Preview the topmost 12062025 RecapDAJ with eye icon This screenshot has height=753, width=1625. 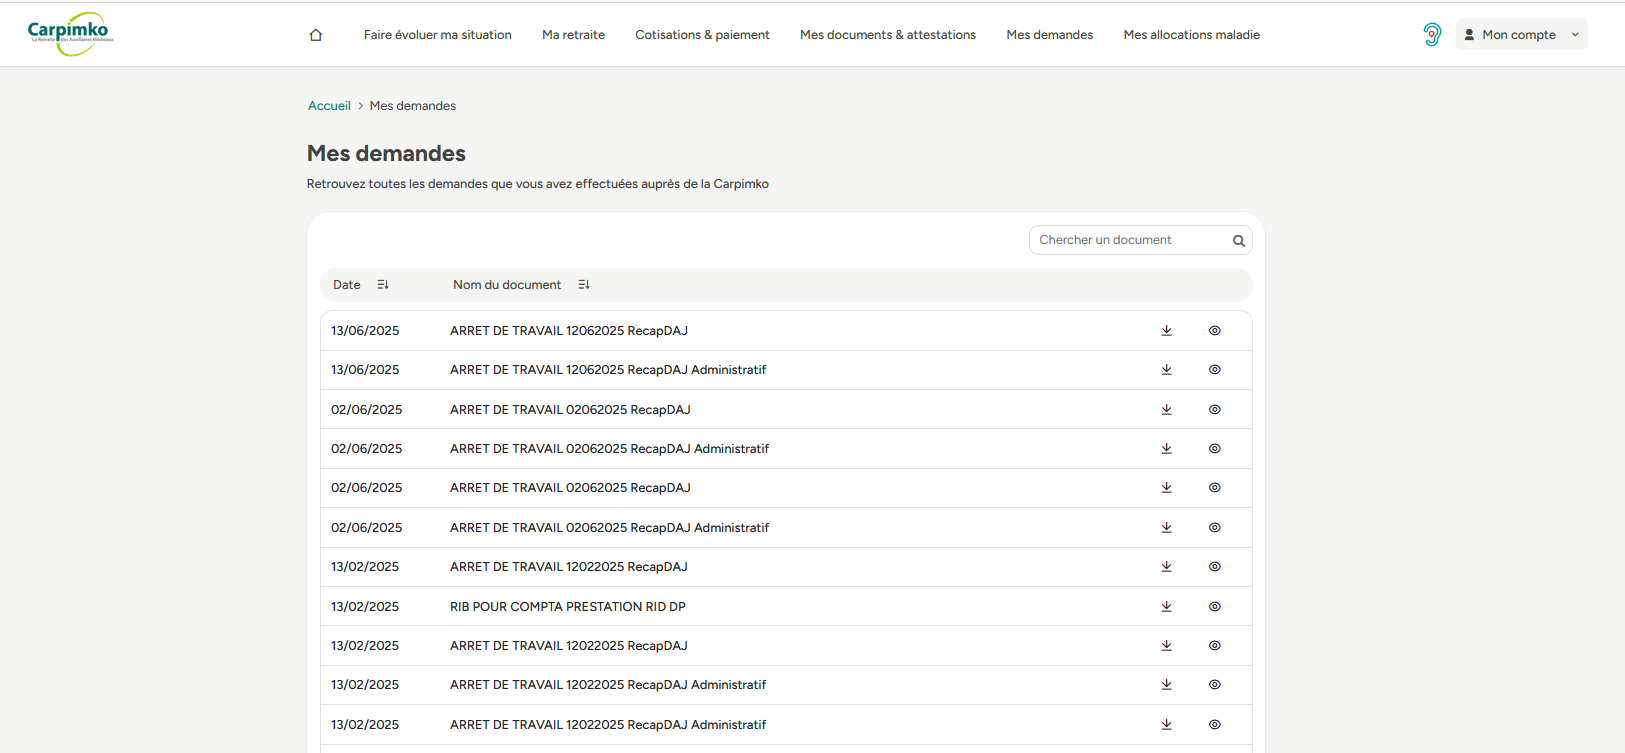click(x=1214, y=331)
